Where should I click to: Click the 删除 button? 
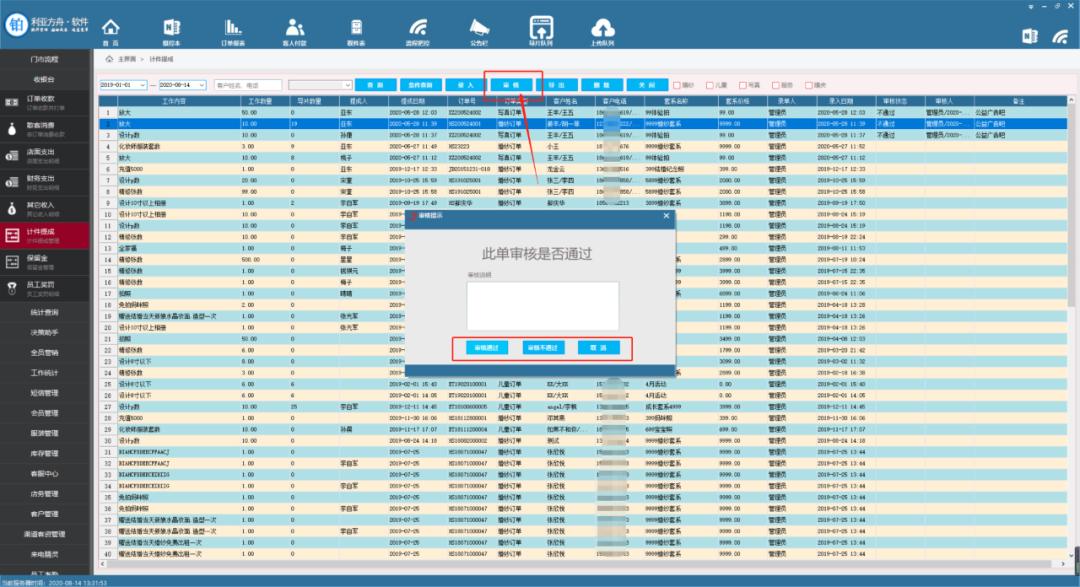602,85
